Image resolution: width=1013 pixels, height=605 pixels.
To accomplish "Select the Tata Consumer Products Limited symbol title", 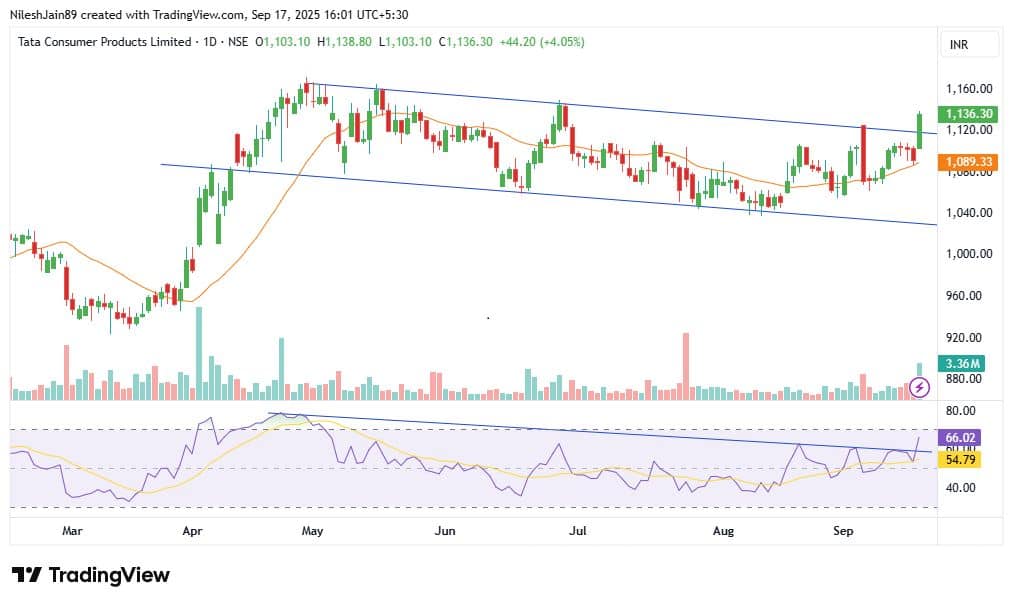I will [105, 42].
